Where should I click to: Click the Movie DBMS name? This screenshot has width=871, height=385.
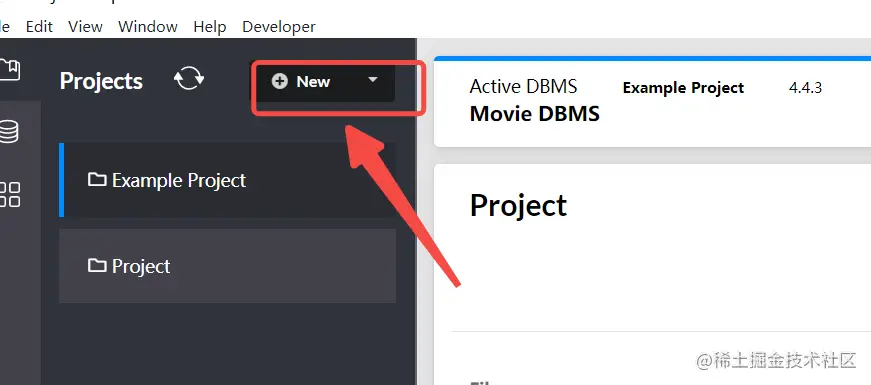click(x=534, y=114)
